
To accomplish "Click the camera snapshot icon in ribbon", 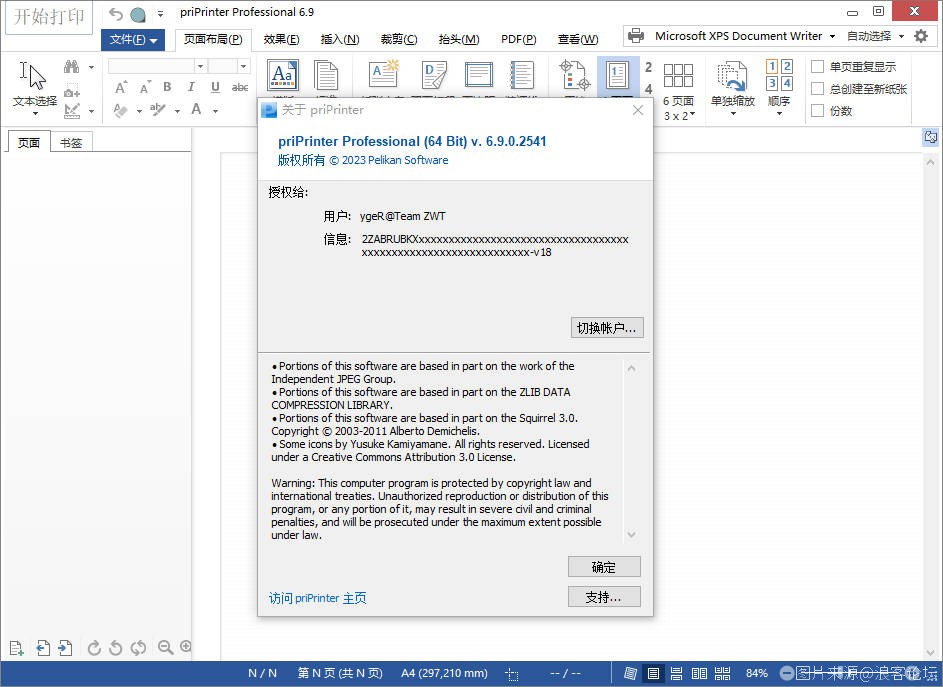I will (72, 92).
